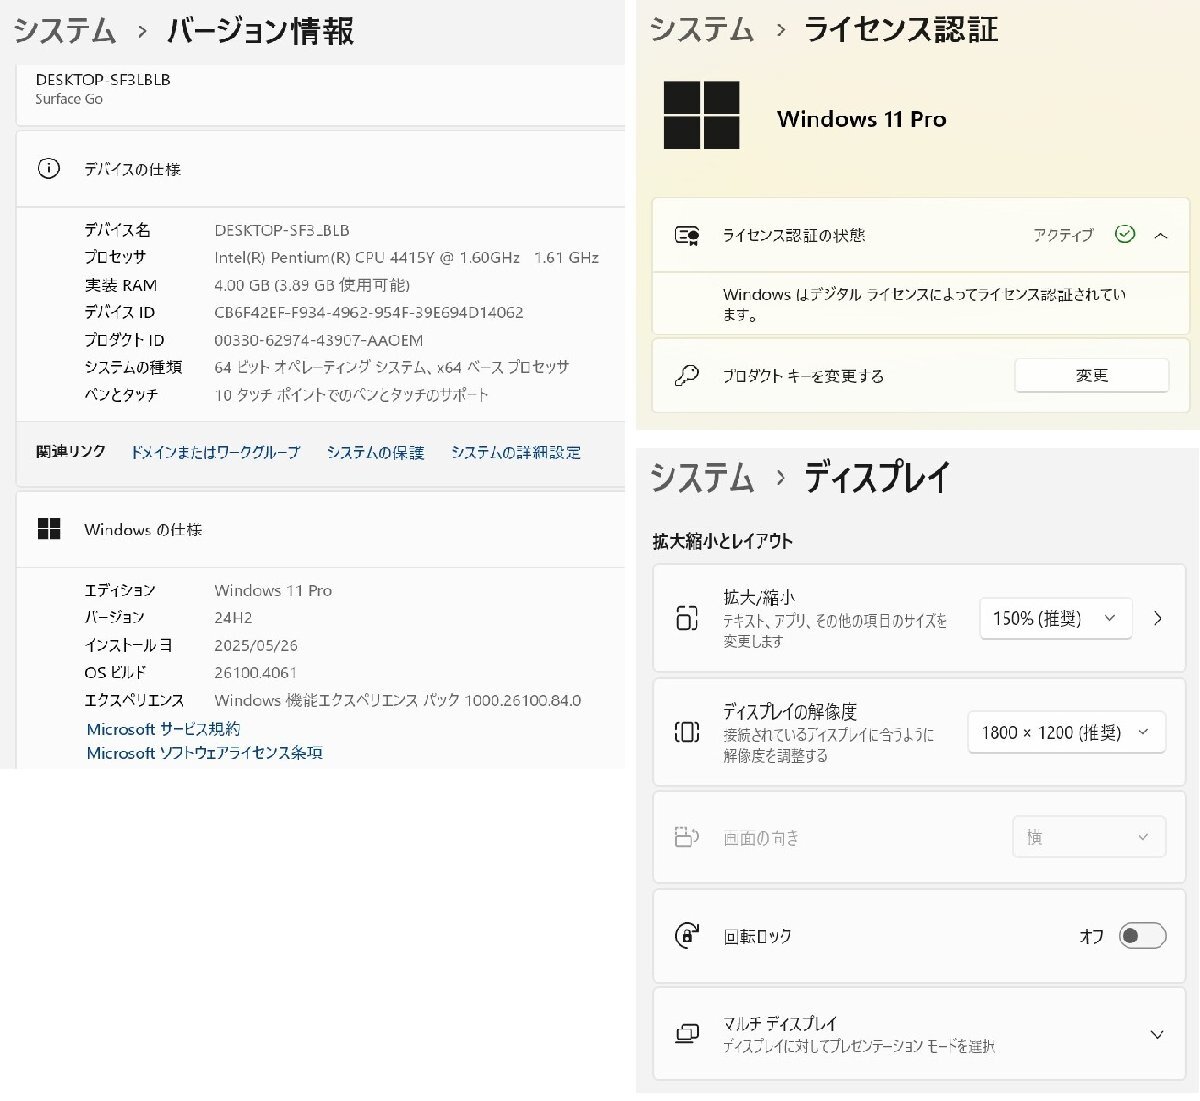Open advanced scale settings chevron

click(1158, 618)
